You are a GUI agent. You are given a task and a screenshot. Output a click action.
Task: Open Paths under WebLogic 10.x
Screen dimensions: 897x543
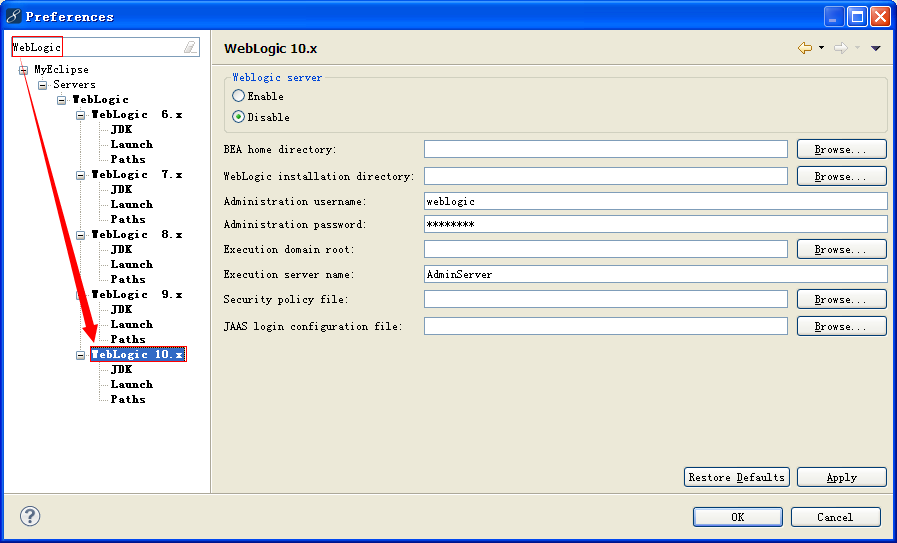tap(128, 399)
